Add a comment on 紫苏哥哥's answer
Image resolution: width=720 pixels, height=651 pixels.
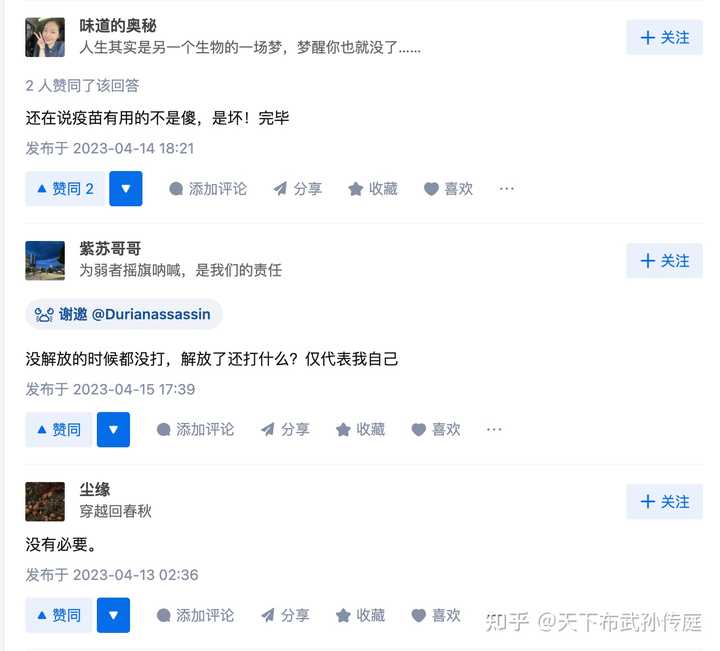pyautogui.click(x=196, y=430)
